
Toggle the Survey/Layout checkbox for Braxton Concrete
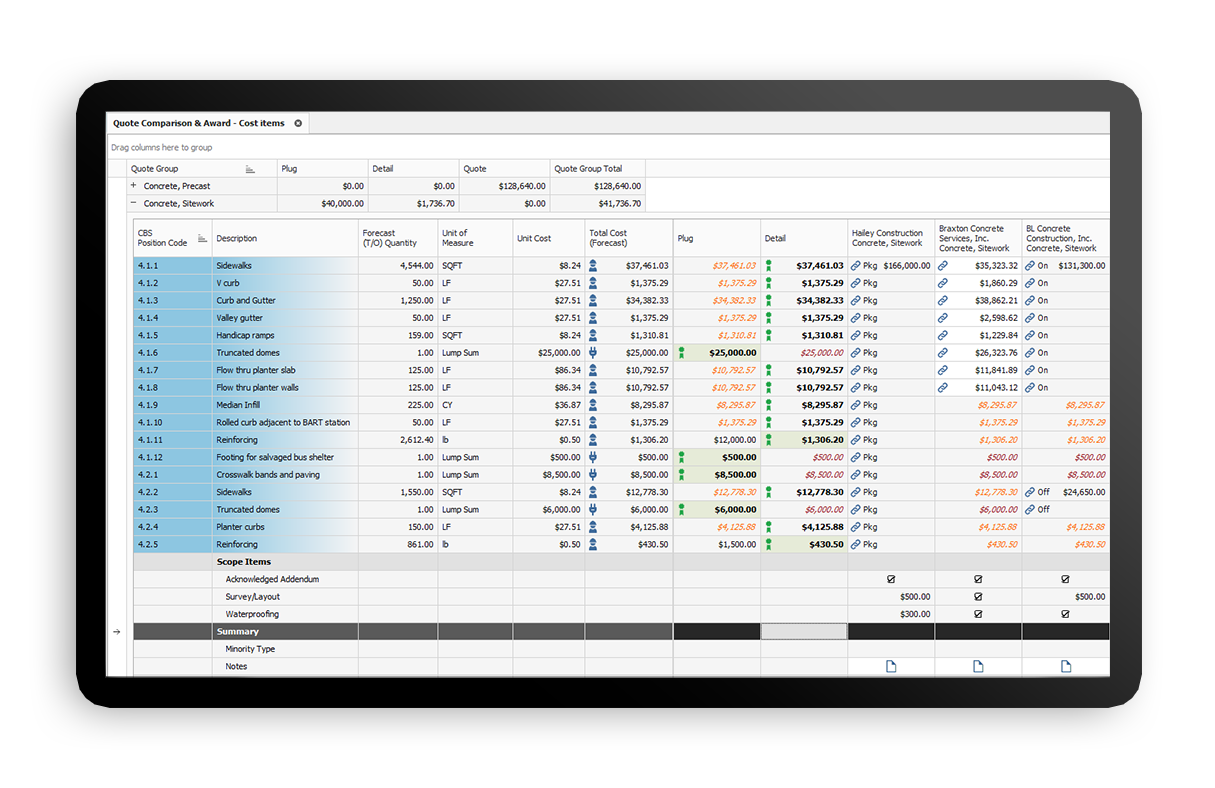(x=977, y=596)
